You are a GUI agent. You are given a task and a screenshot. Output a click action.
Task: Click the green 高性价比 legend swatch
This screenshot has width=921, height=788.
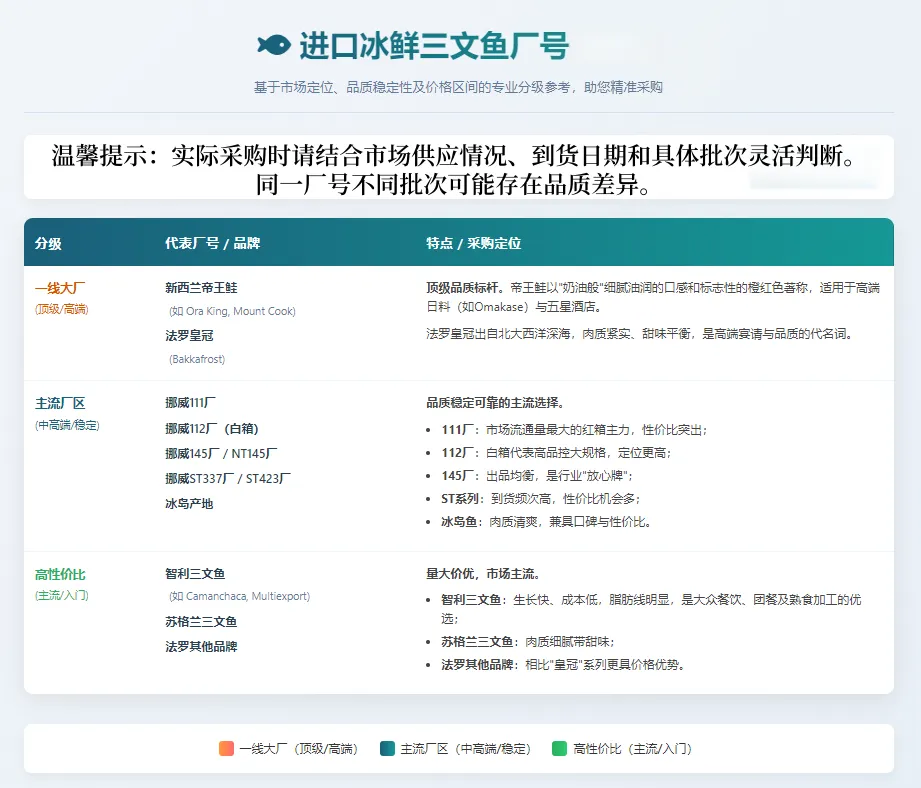pyautogui.click(x=560, y=749)
